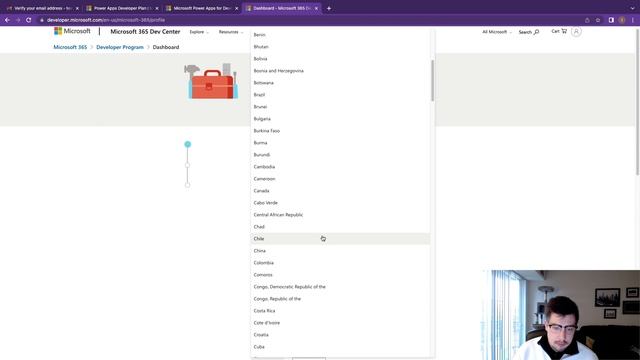
Task: Select Burkina Faso option
Action: [x=340, y=131]
